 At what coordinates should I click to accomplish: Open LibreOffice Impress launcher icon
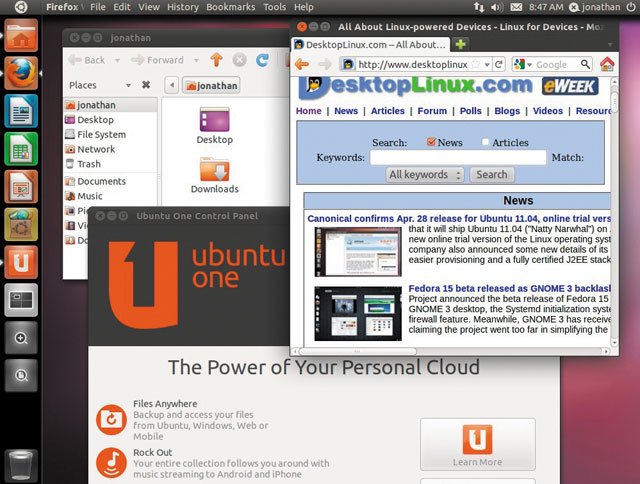coord(21,186)
